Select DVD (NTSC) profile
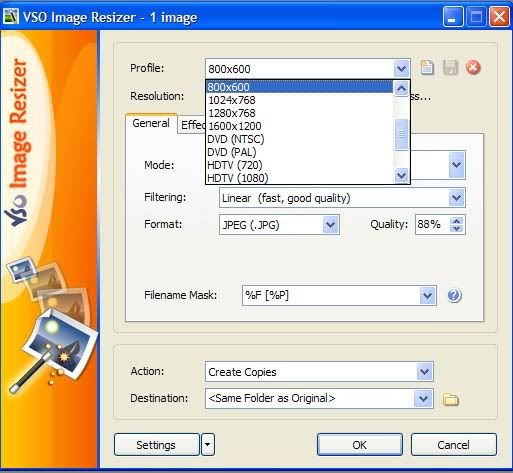The width and height of the screenshot is (513, 473). click(299, 139)
